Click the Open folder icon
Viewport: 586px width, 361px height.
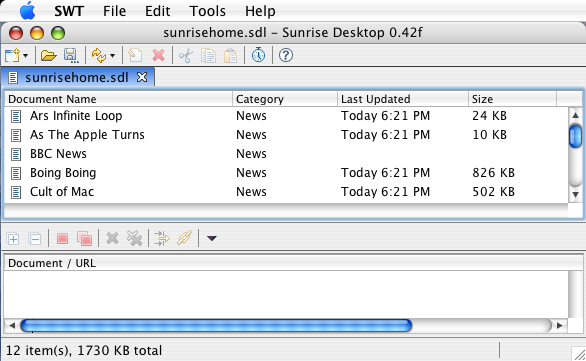49,56
